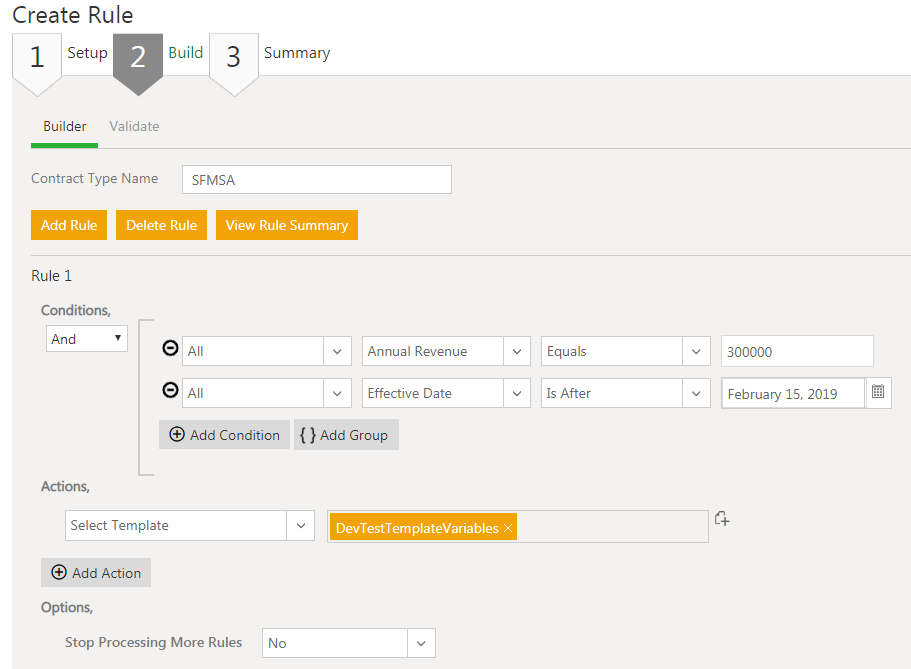
Task: Expand the Equals operator dropdown
Action: pyautogui.click(x=695, y=351)
